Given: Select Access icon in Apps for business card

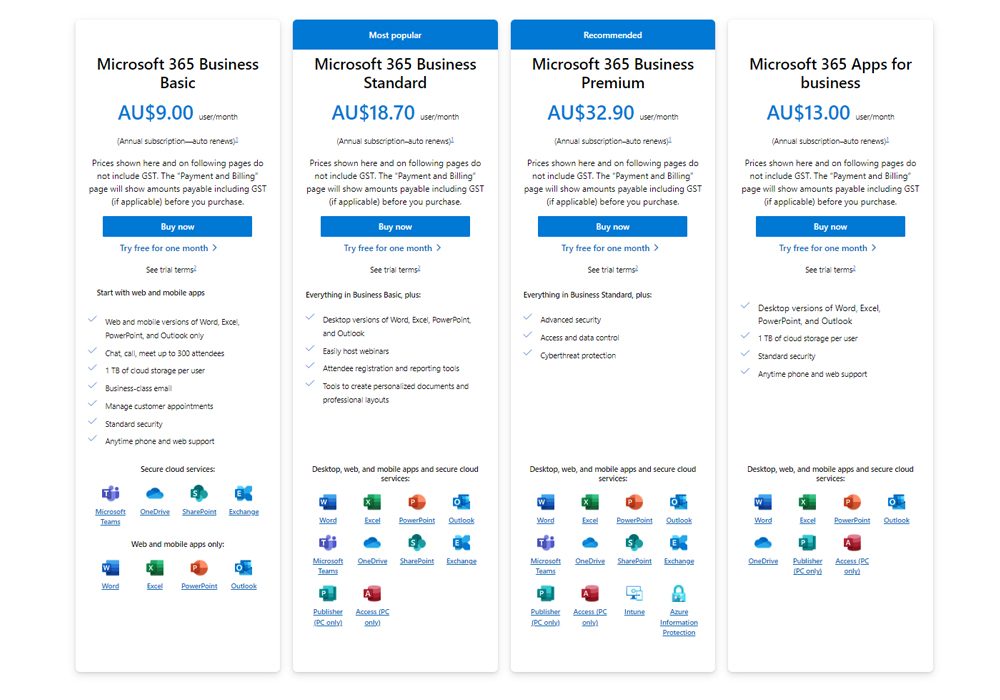Looking at the screenshot, I should point(852,543).
